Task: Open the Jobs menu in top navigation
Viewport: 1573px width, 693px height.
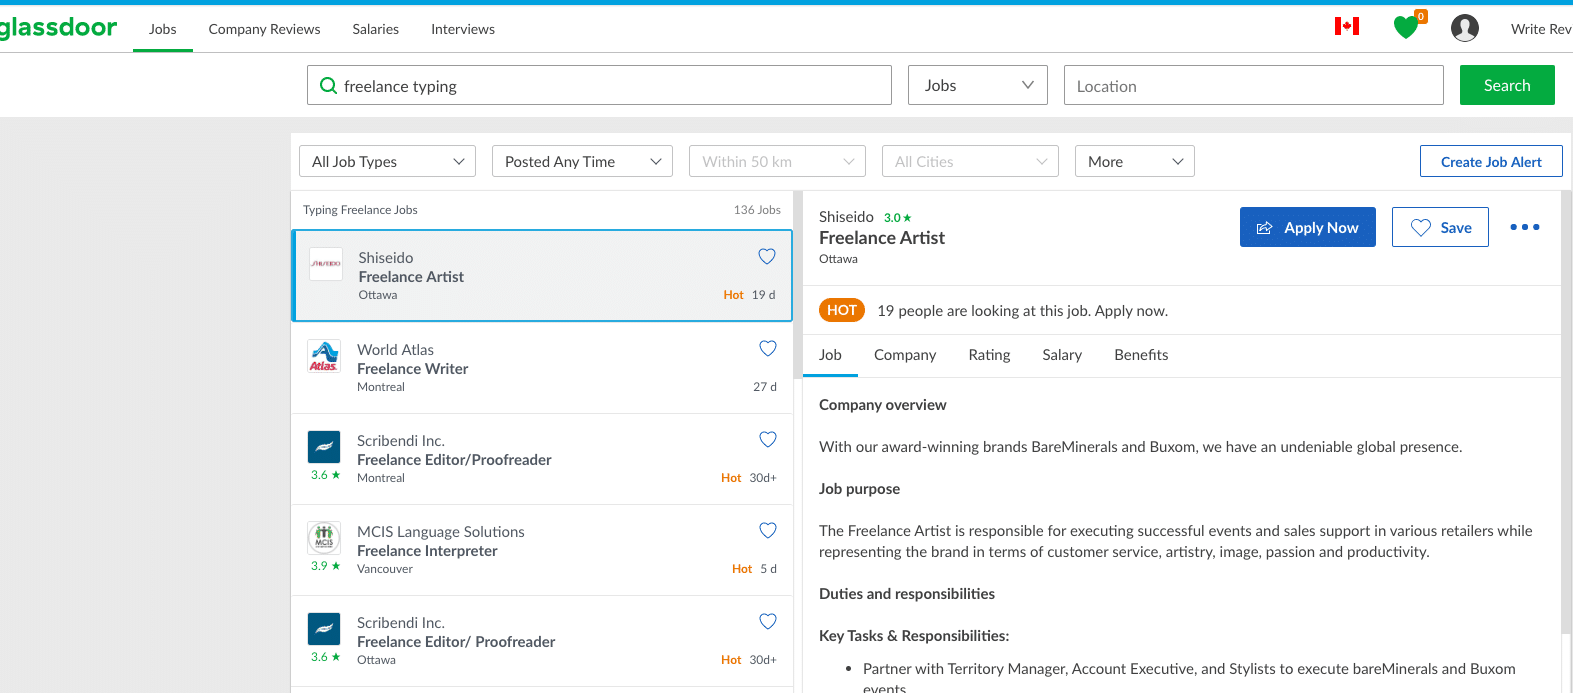Action: tap(163, 29)
